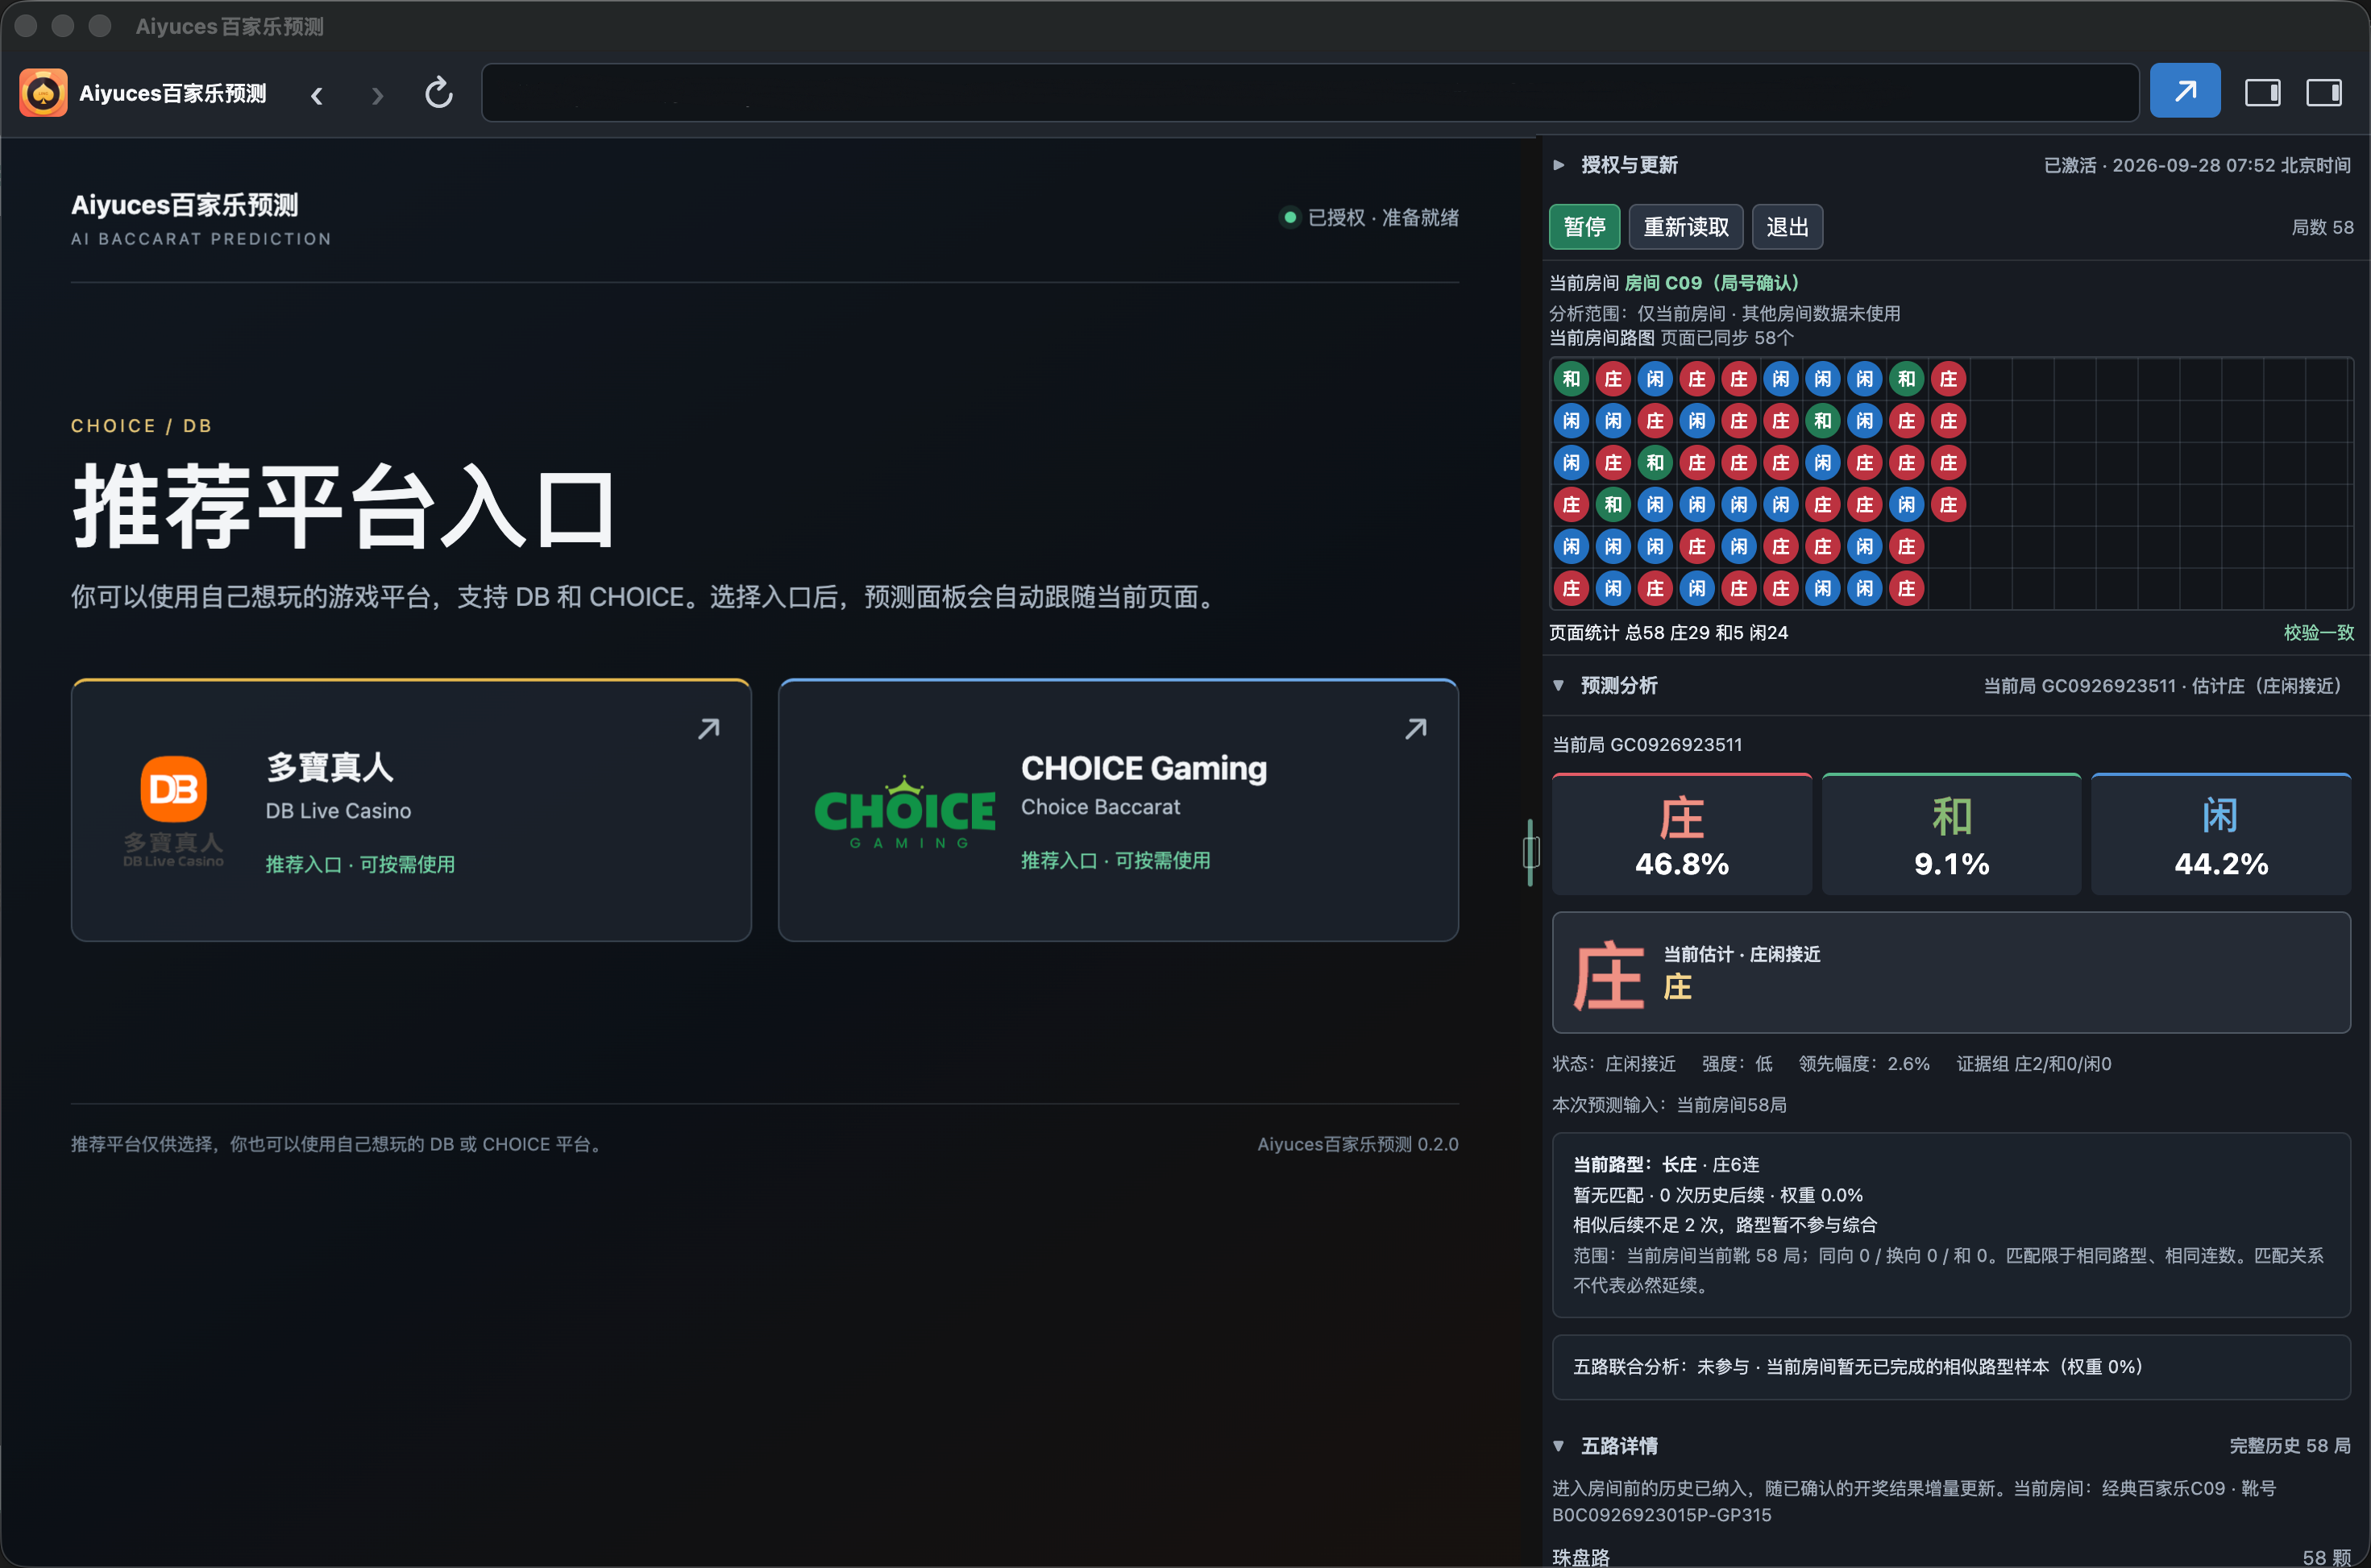Click the address bar input field
Image resolution: width=2371 pixels, height=1568 pixels.
pyautogui.click(x=1310, y=93)
